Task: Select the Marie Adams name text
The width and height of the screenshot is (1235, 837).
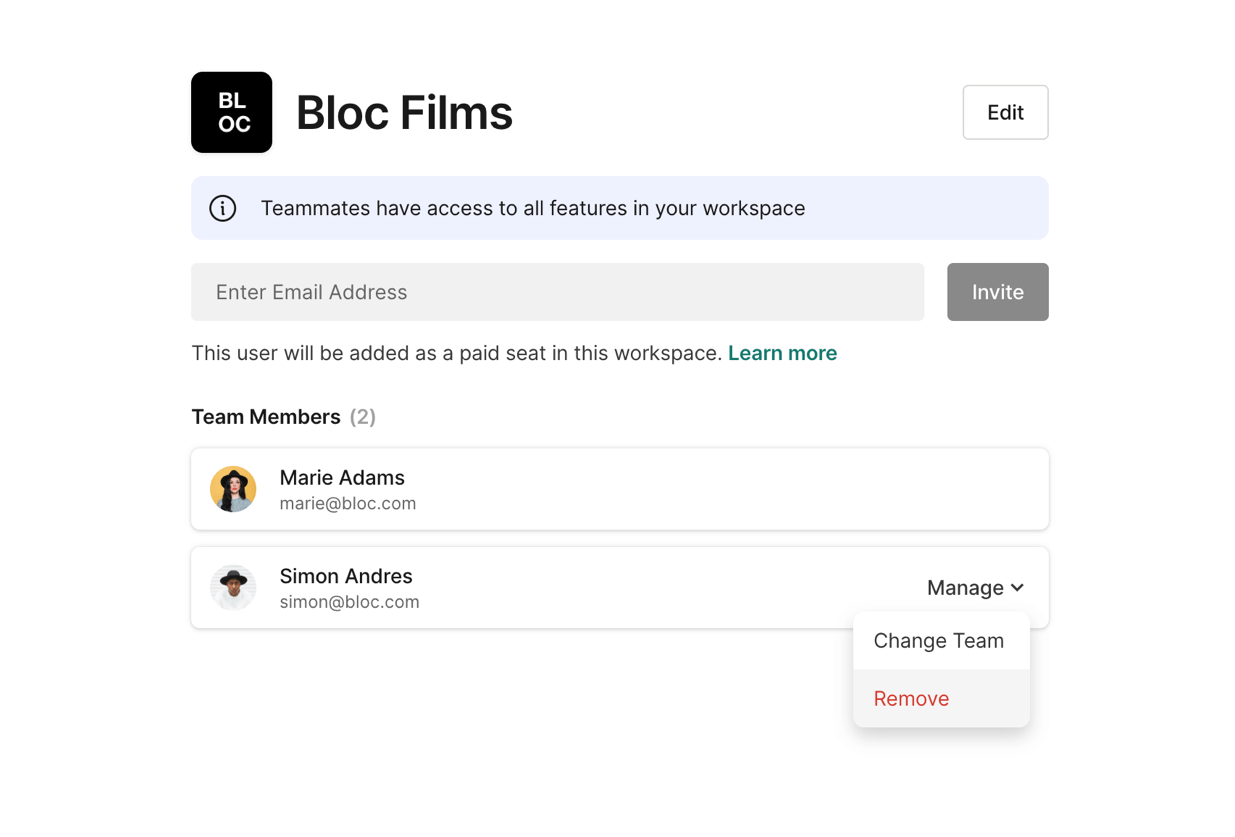Action: click(x=342, y=478)
